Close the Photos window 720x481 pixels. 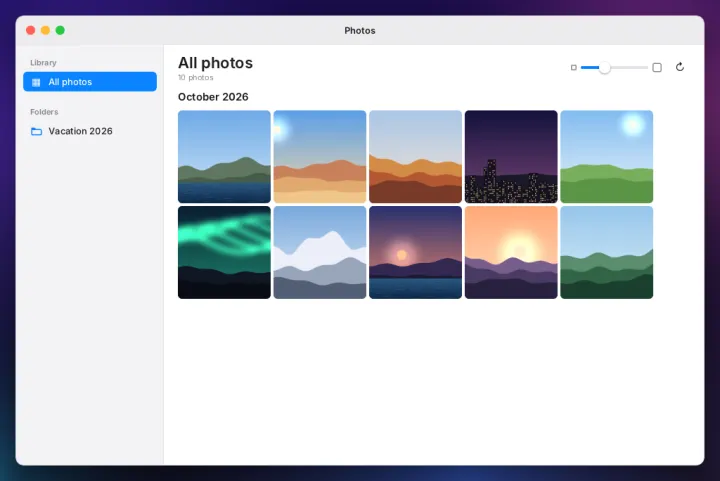(x=31, y=30)
